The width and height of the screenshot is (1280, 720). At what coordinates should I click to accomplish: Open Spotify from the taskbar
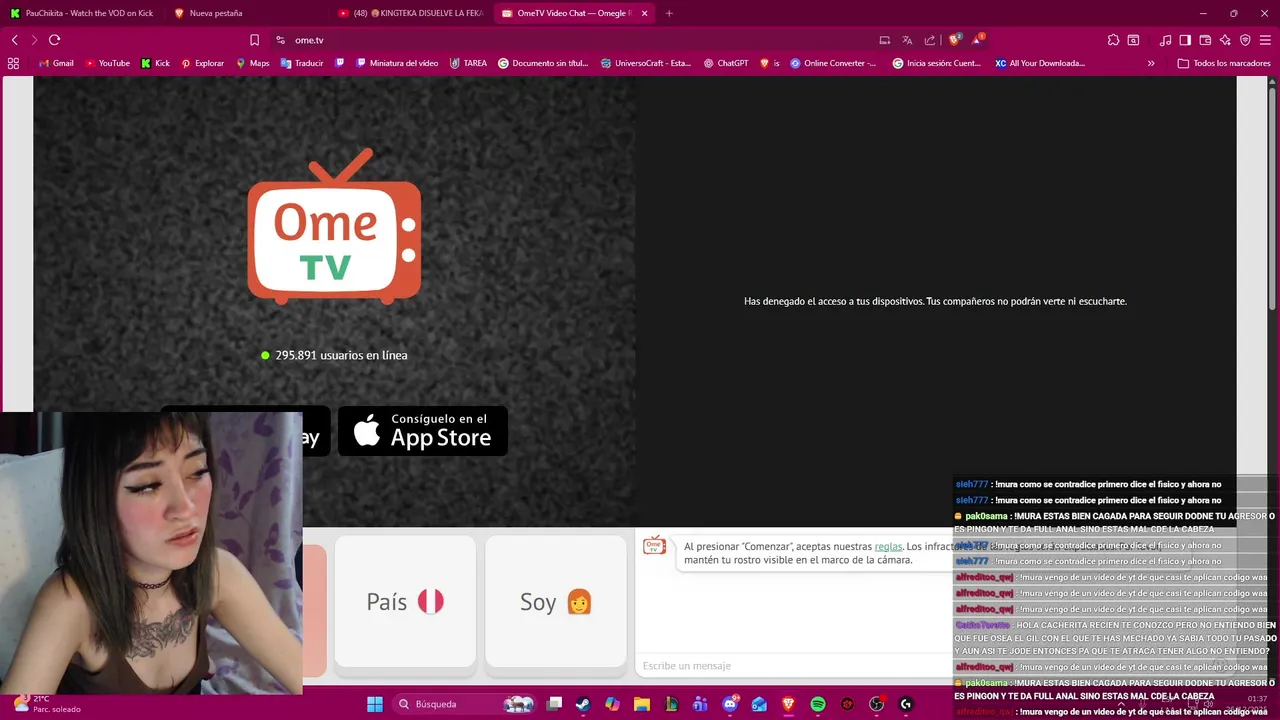pyautogui.click(x=818, y=704)
